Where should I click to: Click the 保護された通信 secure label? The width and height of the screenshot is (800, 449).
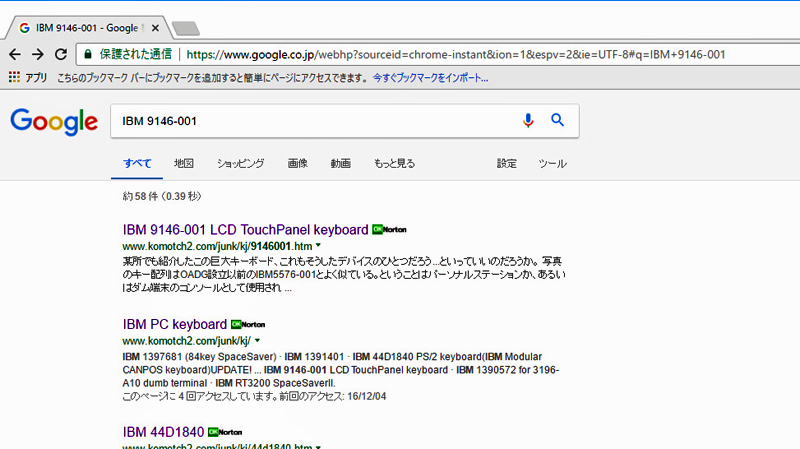point(136,54)
